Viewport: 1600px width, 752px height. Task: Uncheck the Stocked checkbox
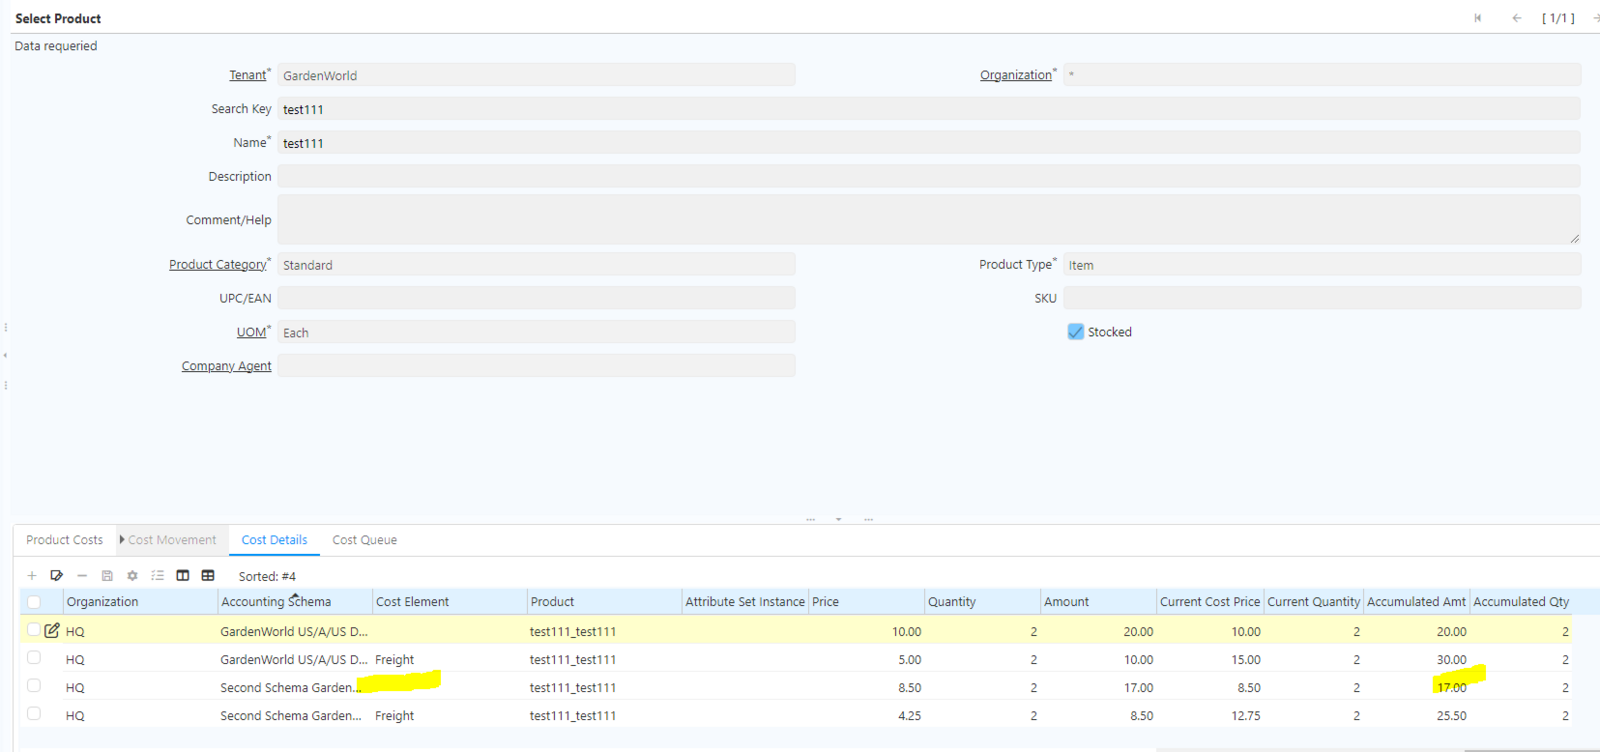pyautogui.click(x=1076, y=332)
